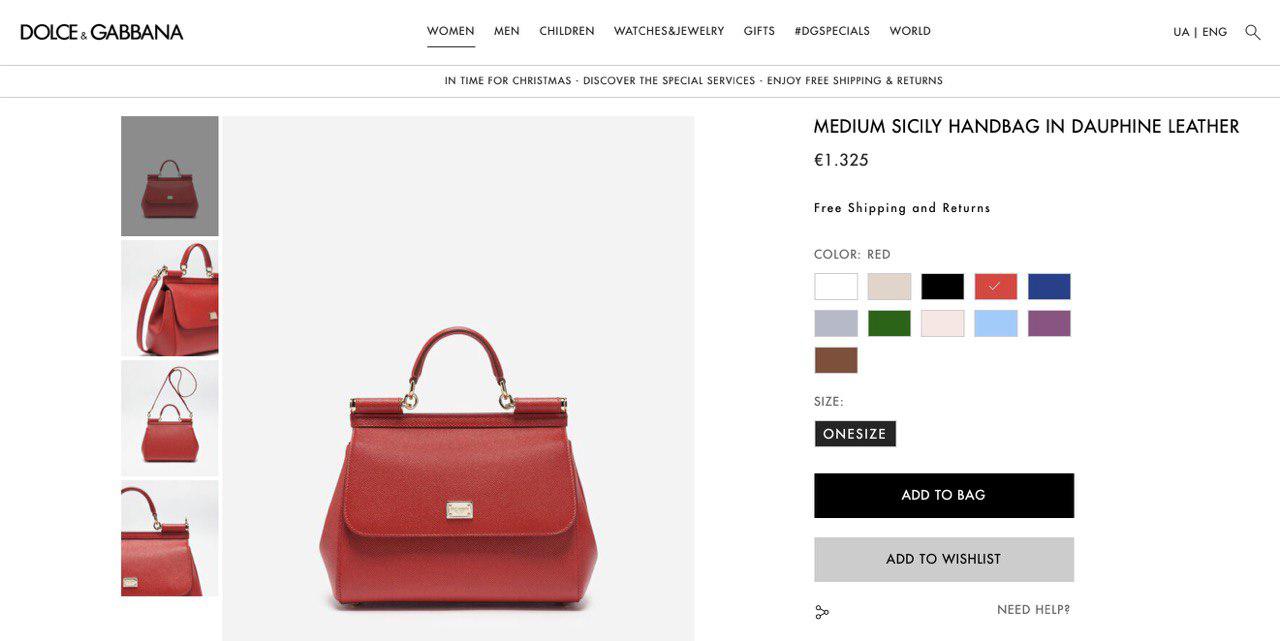
Task: Open the #DGSPECIALS menu
Action: (x=832, y=32)
